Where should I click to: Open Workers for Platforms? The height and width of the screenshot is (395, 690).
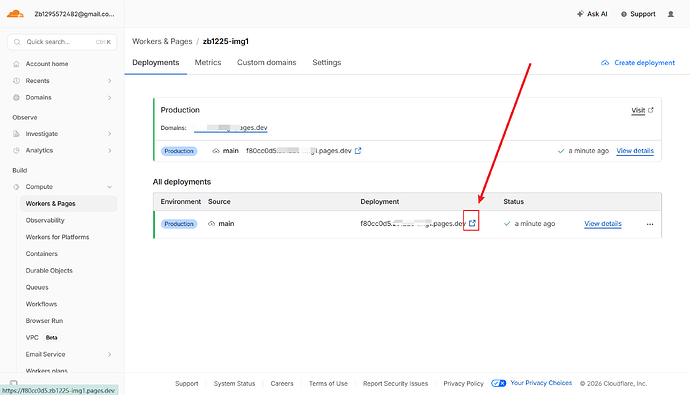point(57,237)
